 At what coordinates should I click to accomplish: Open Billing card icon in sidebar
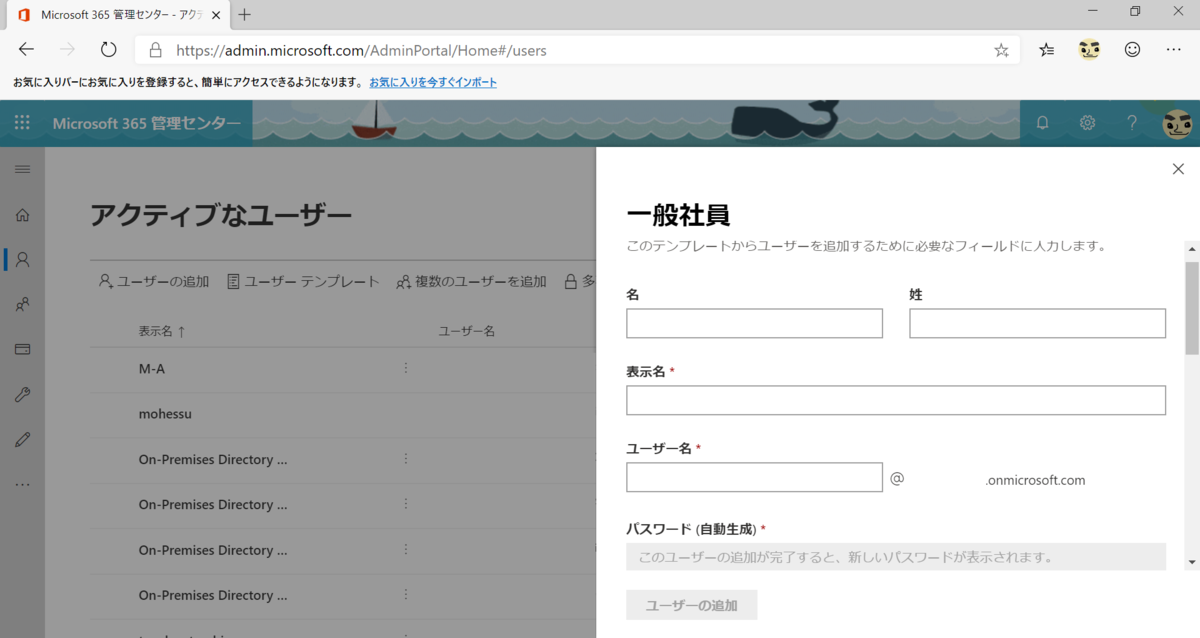tap(22, 350)
